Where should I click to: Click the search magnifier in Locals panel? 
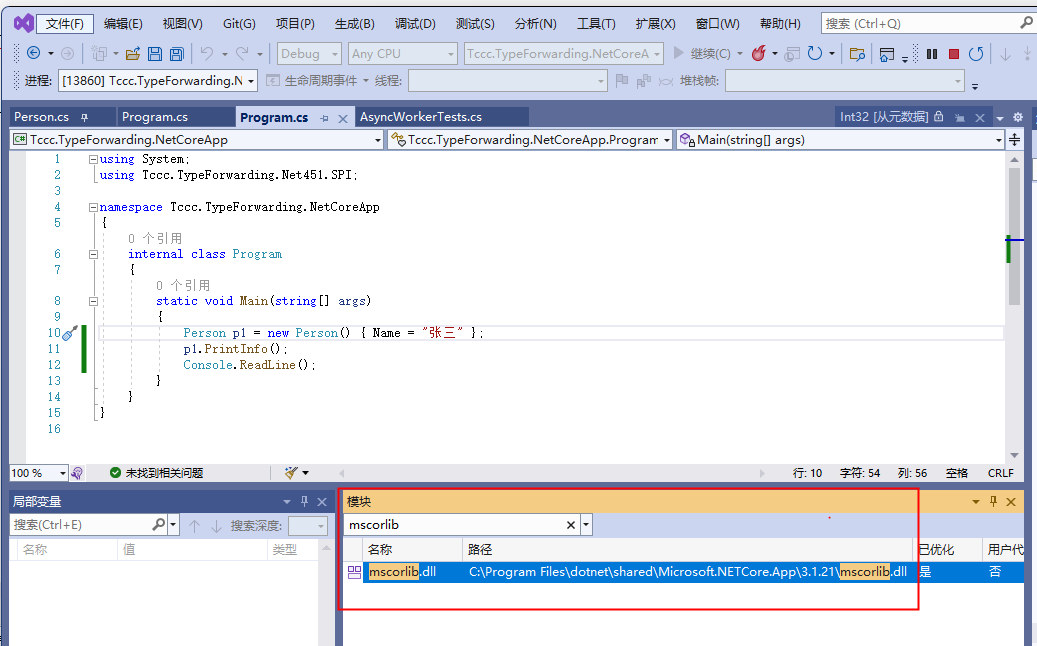tap(158, 524)
